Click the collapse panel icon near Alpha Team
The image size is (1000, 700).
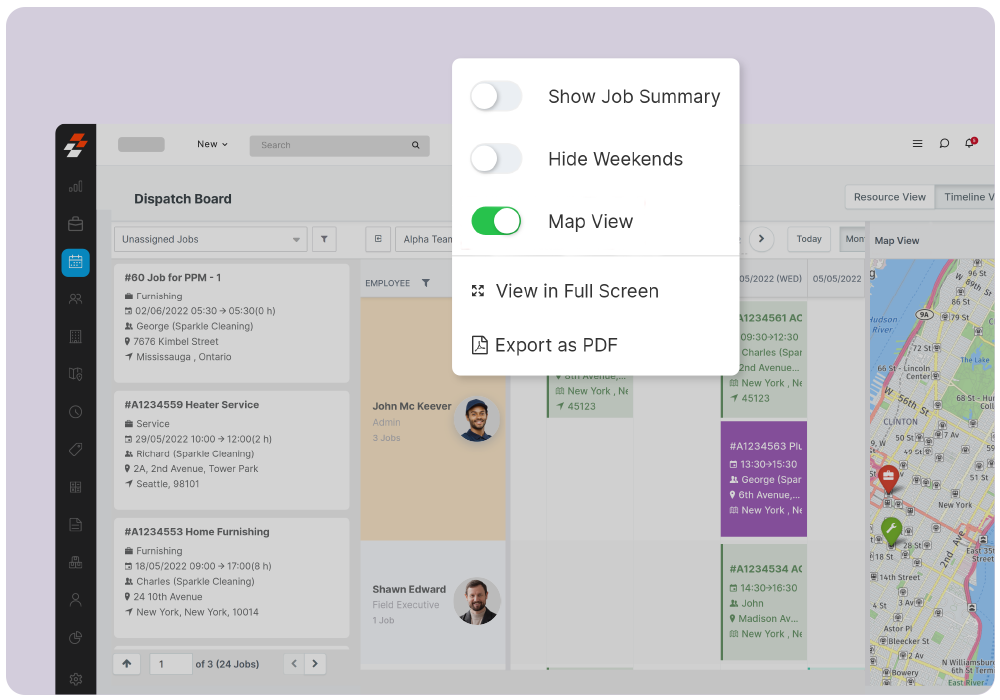[378, 239]
